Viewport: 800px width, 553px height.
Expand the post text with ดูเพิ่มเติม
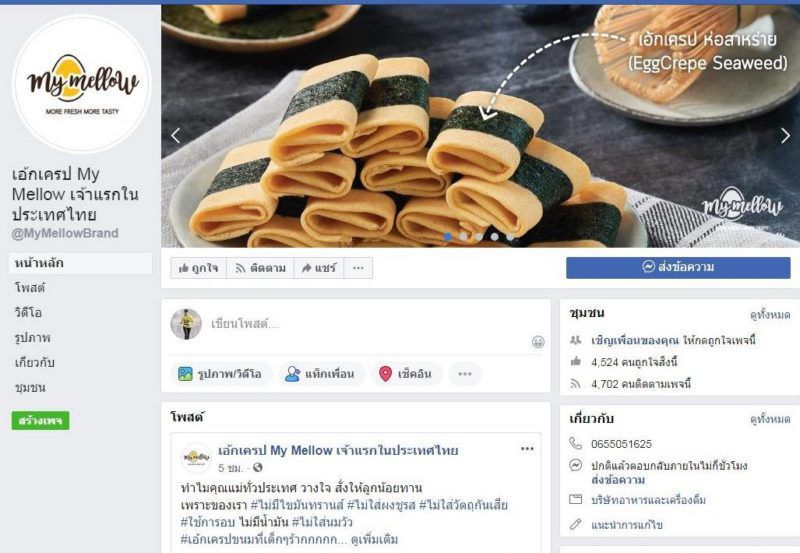374,540
